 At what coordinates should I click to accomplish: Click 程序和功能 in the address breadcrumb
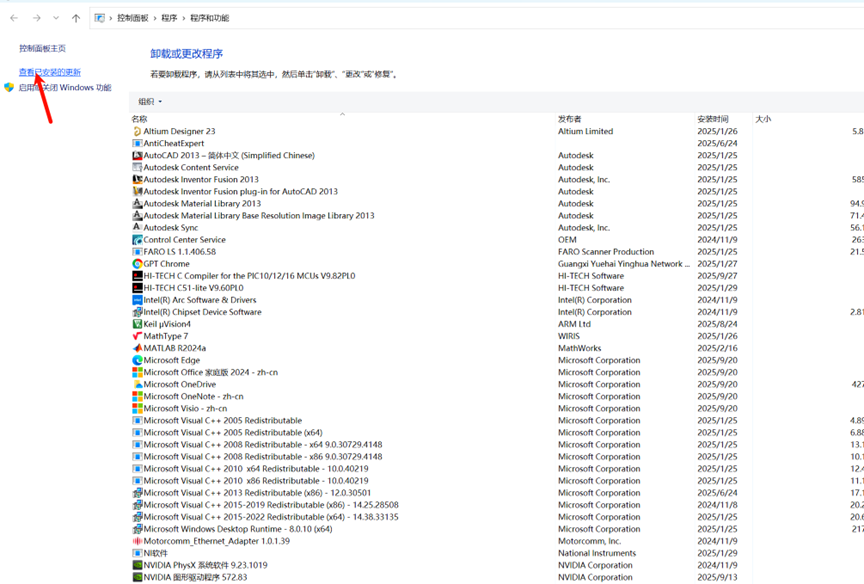(209, 18)
